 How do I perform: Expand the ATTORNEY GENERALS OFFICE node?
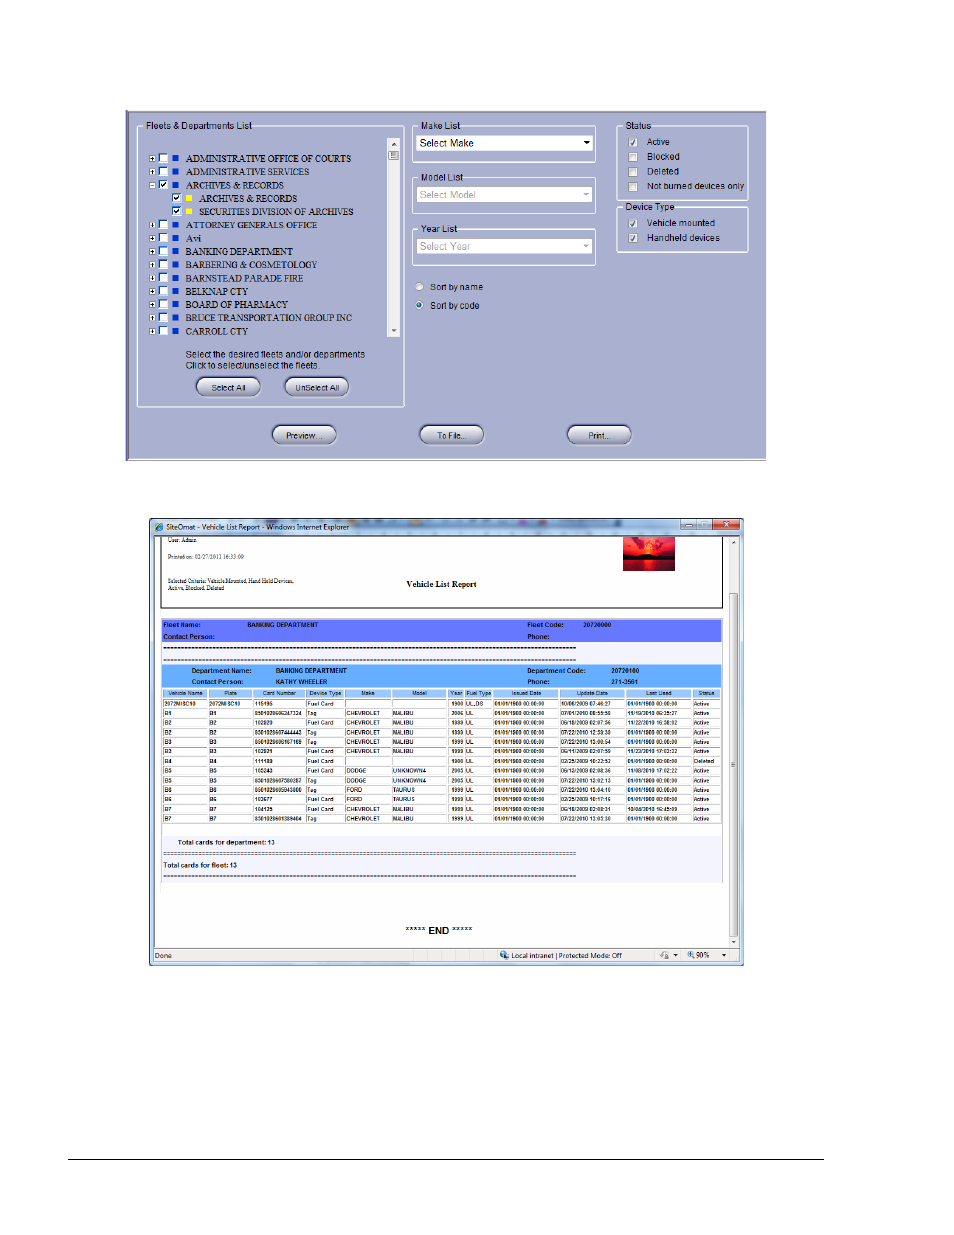pyautogui.click(x=152, y=225)
